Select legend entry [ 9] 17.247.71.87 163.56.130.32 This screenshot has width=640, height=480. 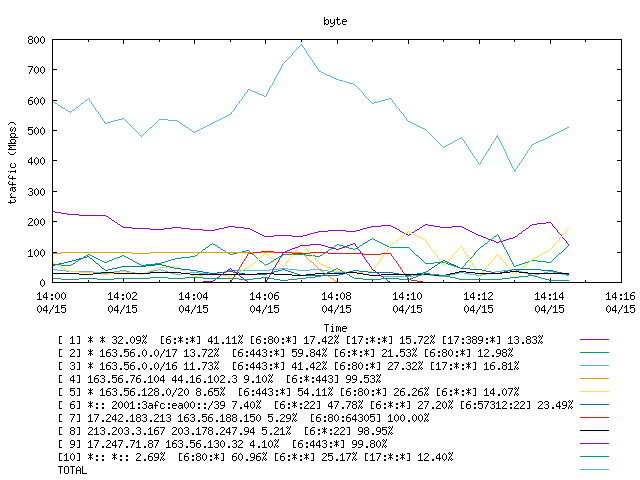tap(222, 444)
